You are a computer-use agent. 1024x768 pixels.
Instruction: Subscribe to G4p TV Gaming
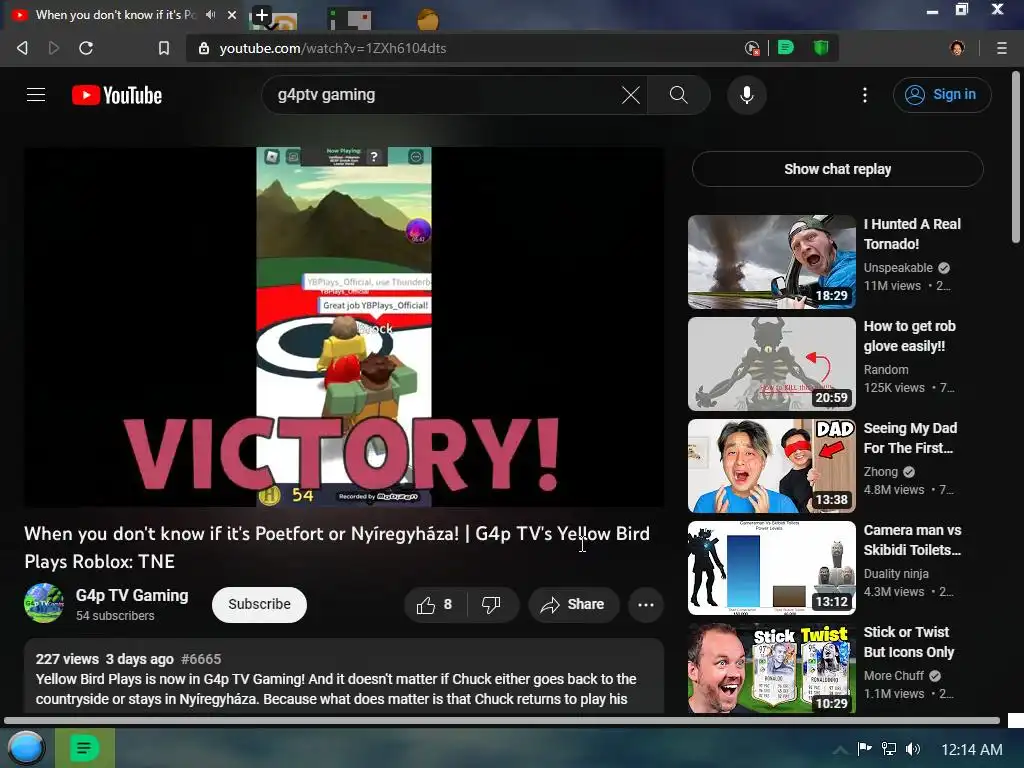(x=259, y=605)
